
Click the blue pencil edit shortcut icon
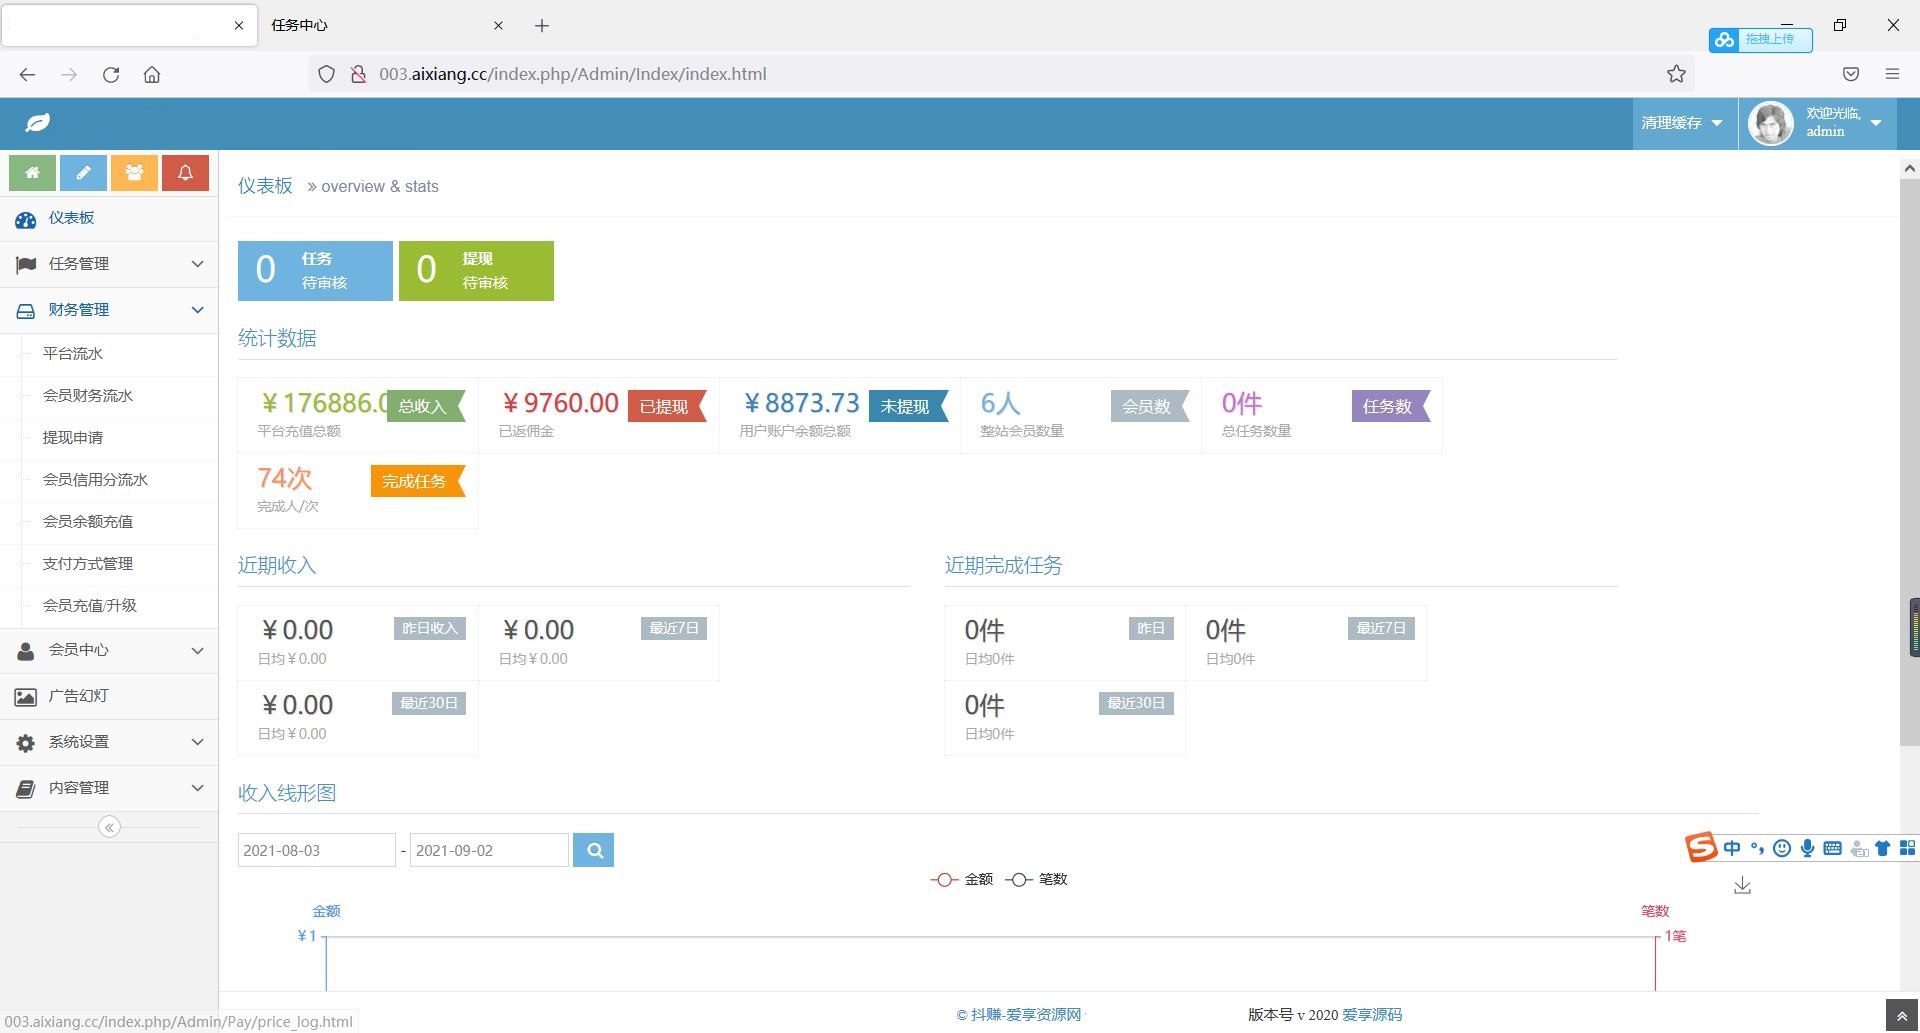pos(83,173)
